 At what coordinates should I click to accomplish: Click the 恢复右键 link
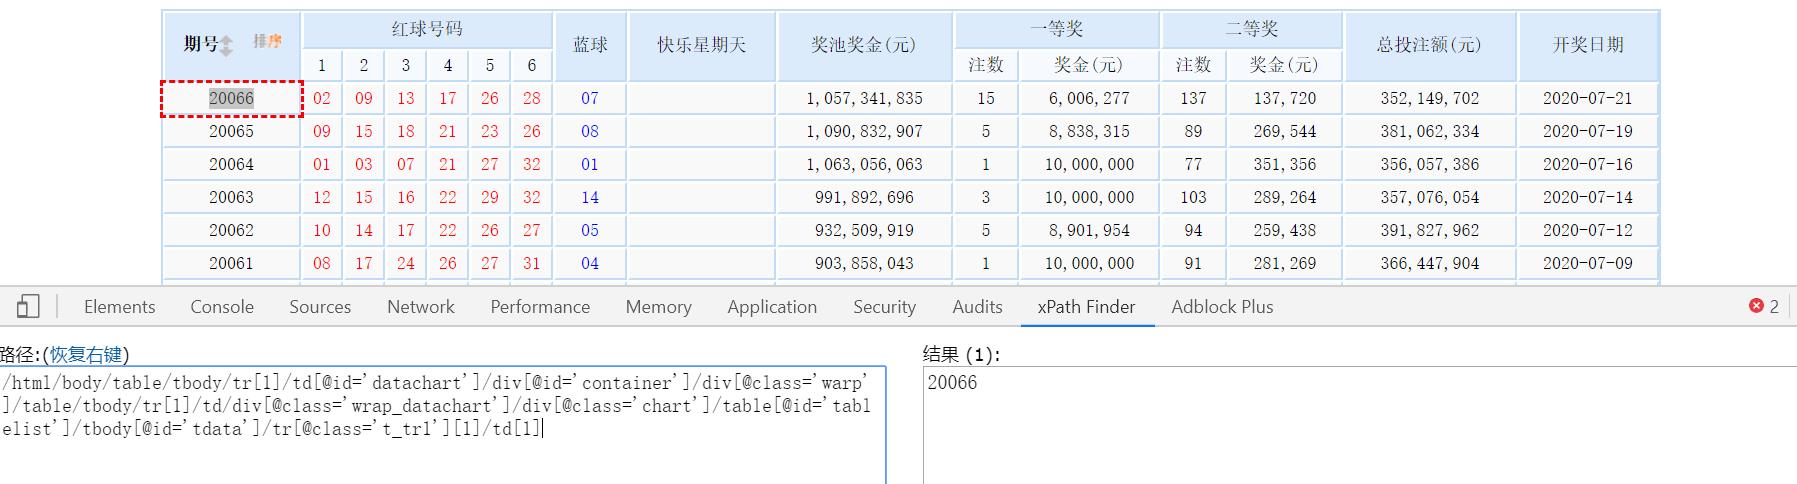(x=86, y=354)
